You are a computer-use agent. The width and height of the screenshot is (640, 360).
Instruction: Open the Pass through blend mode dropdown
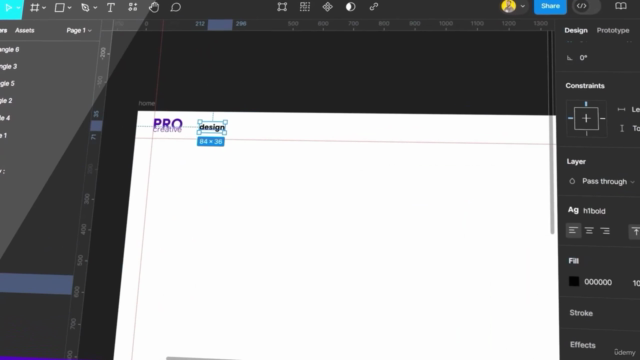click(608, 181)
